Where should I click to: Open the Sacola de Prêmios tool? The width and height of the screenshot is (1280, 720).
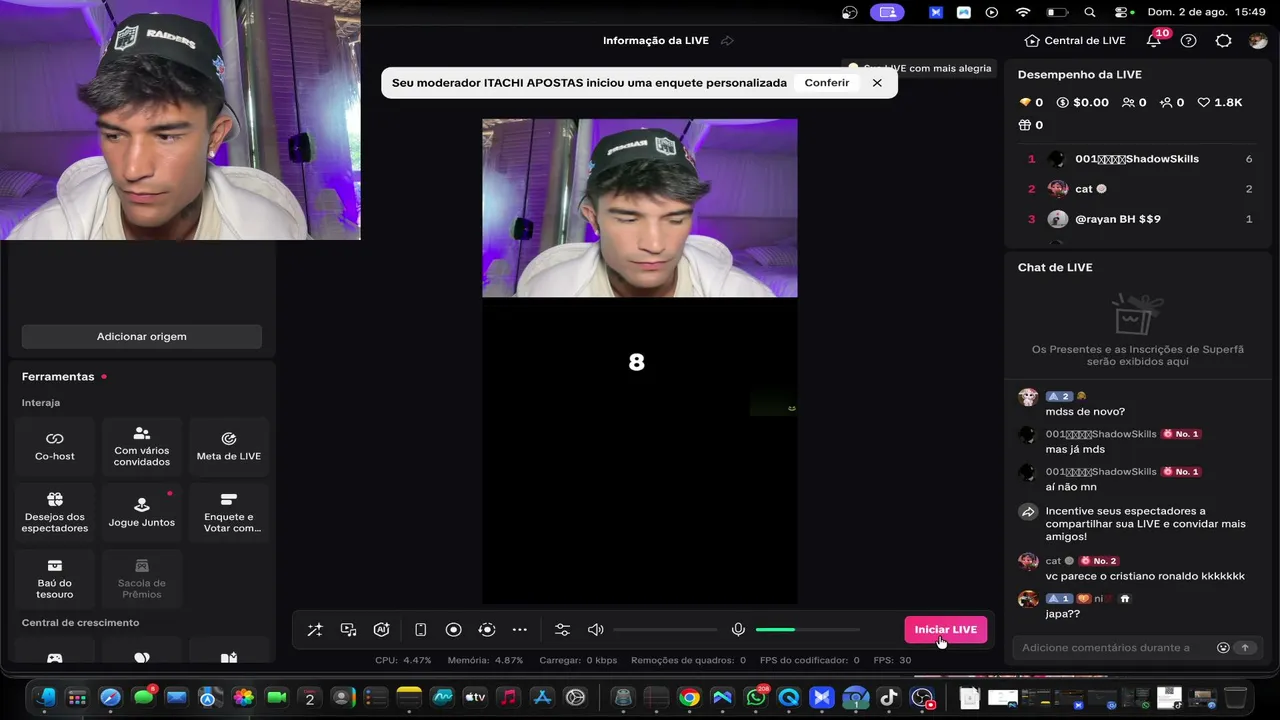142,578
